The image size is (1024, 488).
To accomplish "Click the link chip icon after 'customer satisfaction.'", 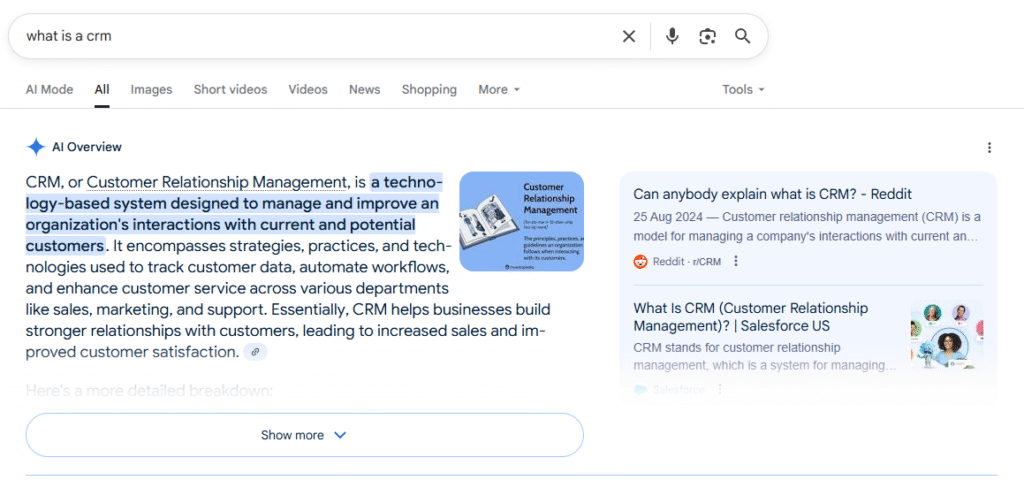I will pyautogui.click(x=255, y=352).
